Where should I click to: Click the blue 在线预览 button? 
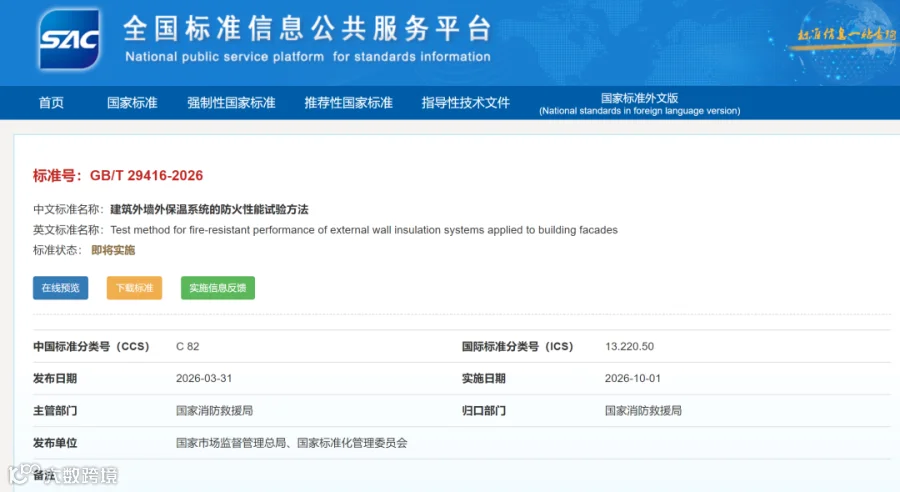pyautogui.click(x=60, y=288)
